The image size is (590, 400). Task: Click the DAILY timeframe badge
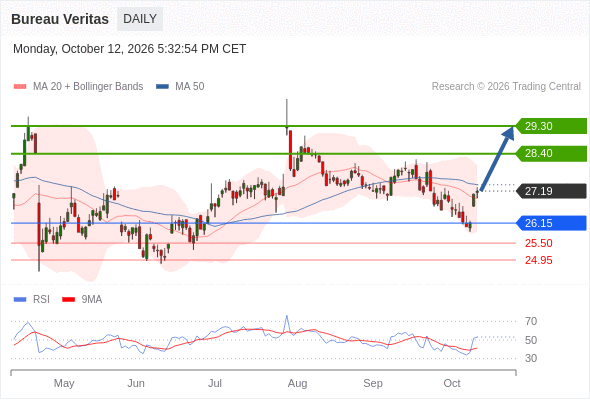point(140,19)
